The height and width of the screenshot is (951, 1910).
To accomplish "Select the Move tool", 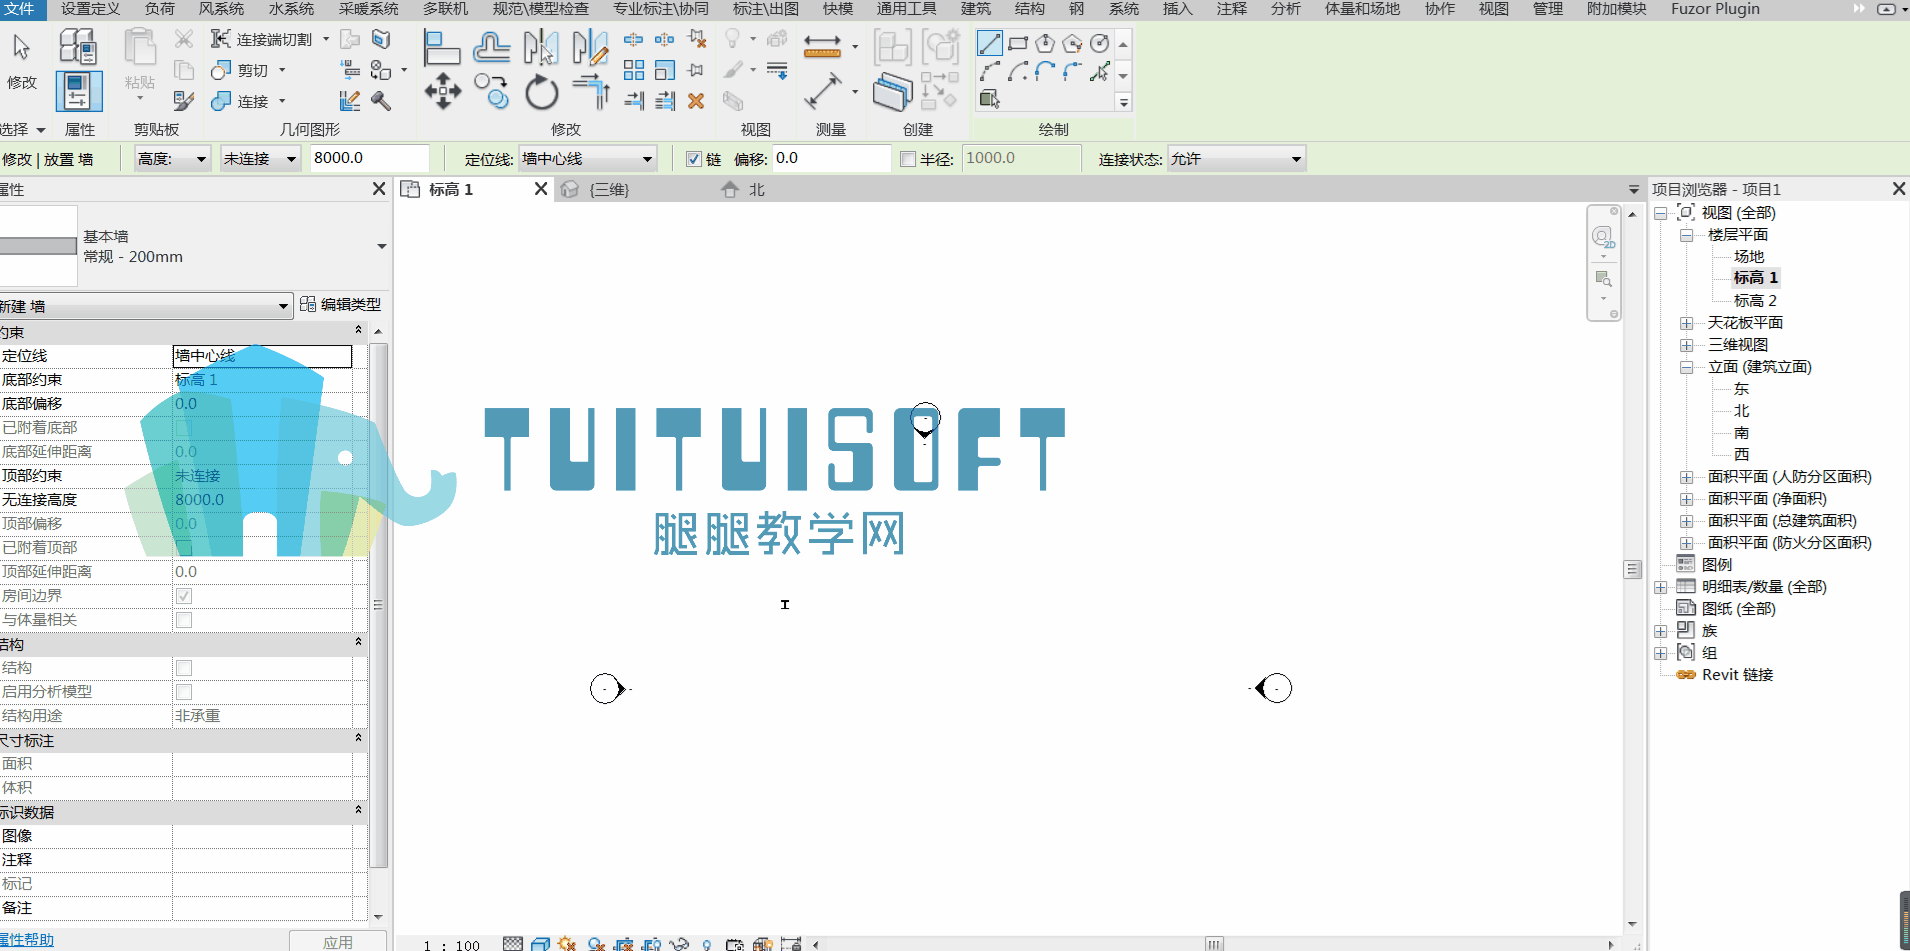I will click(x=442, y=91).
